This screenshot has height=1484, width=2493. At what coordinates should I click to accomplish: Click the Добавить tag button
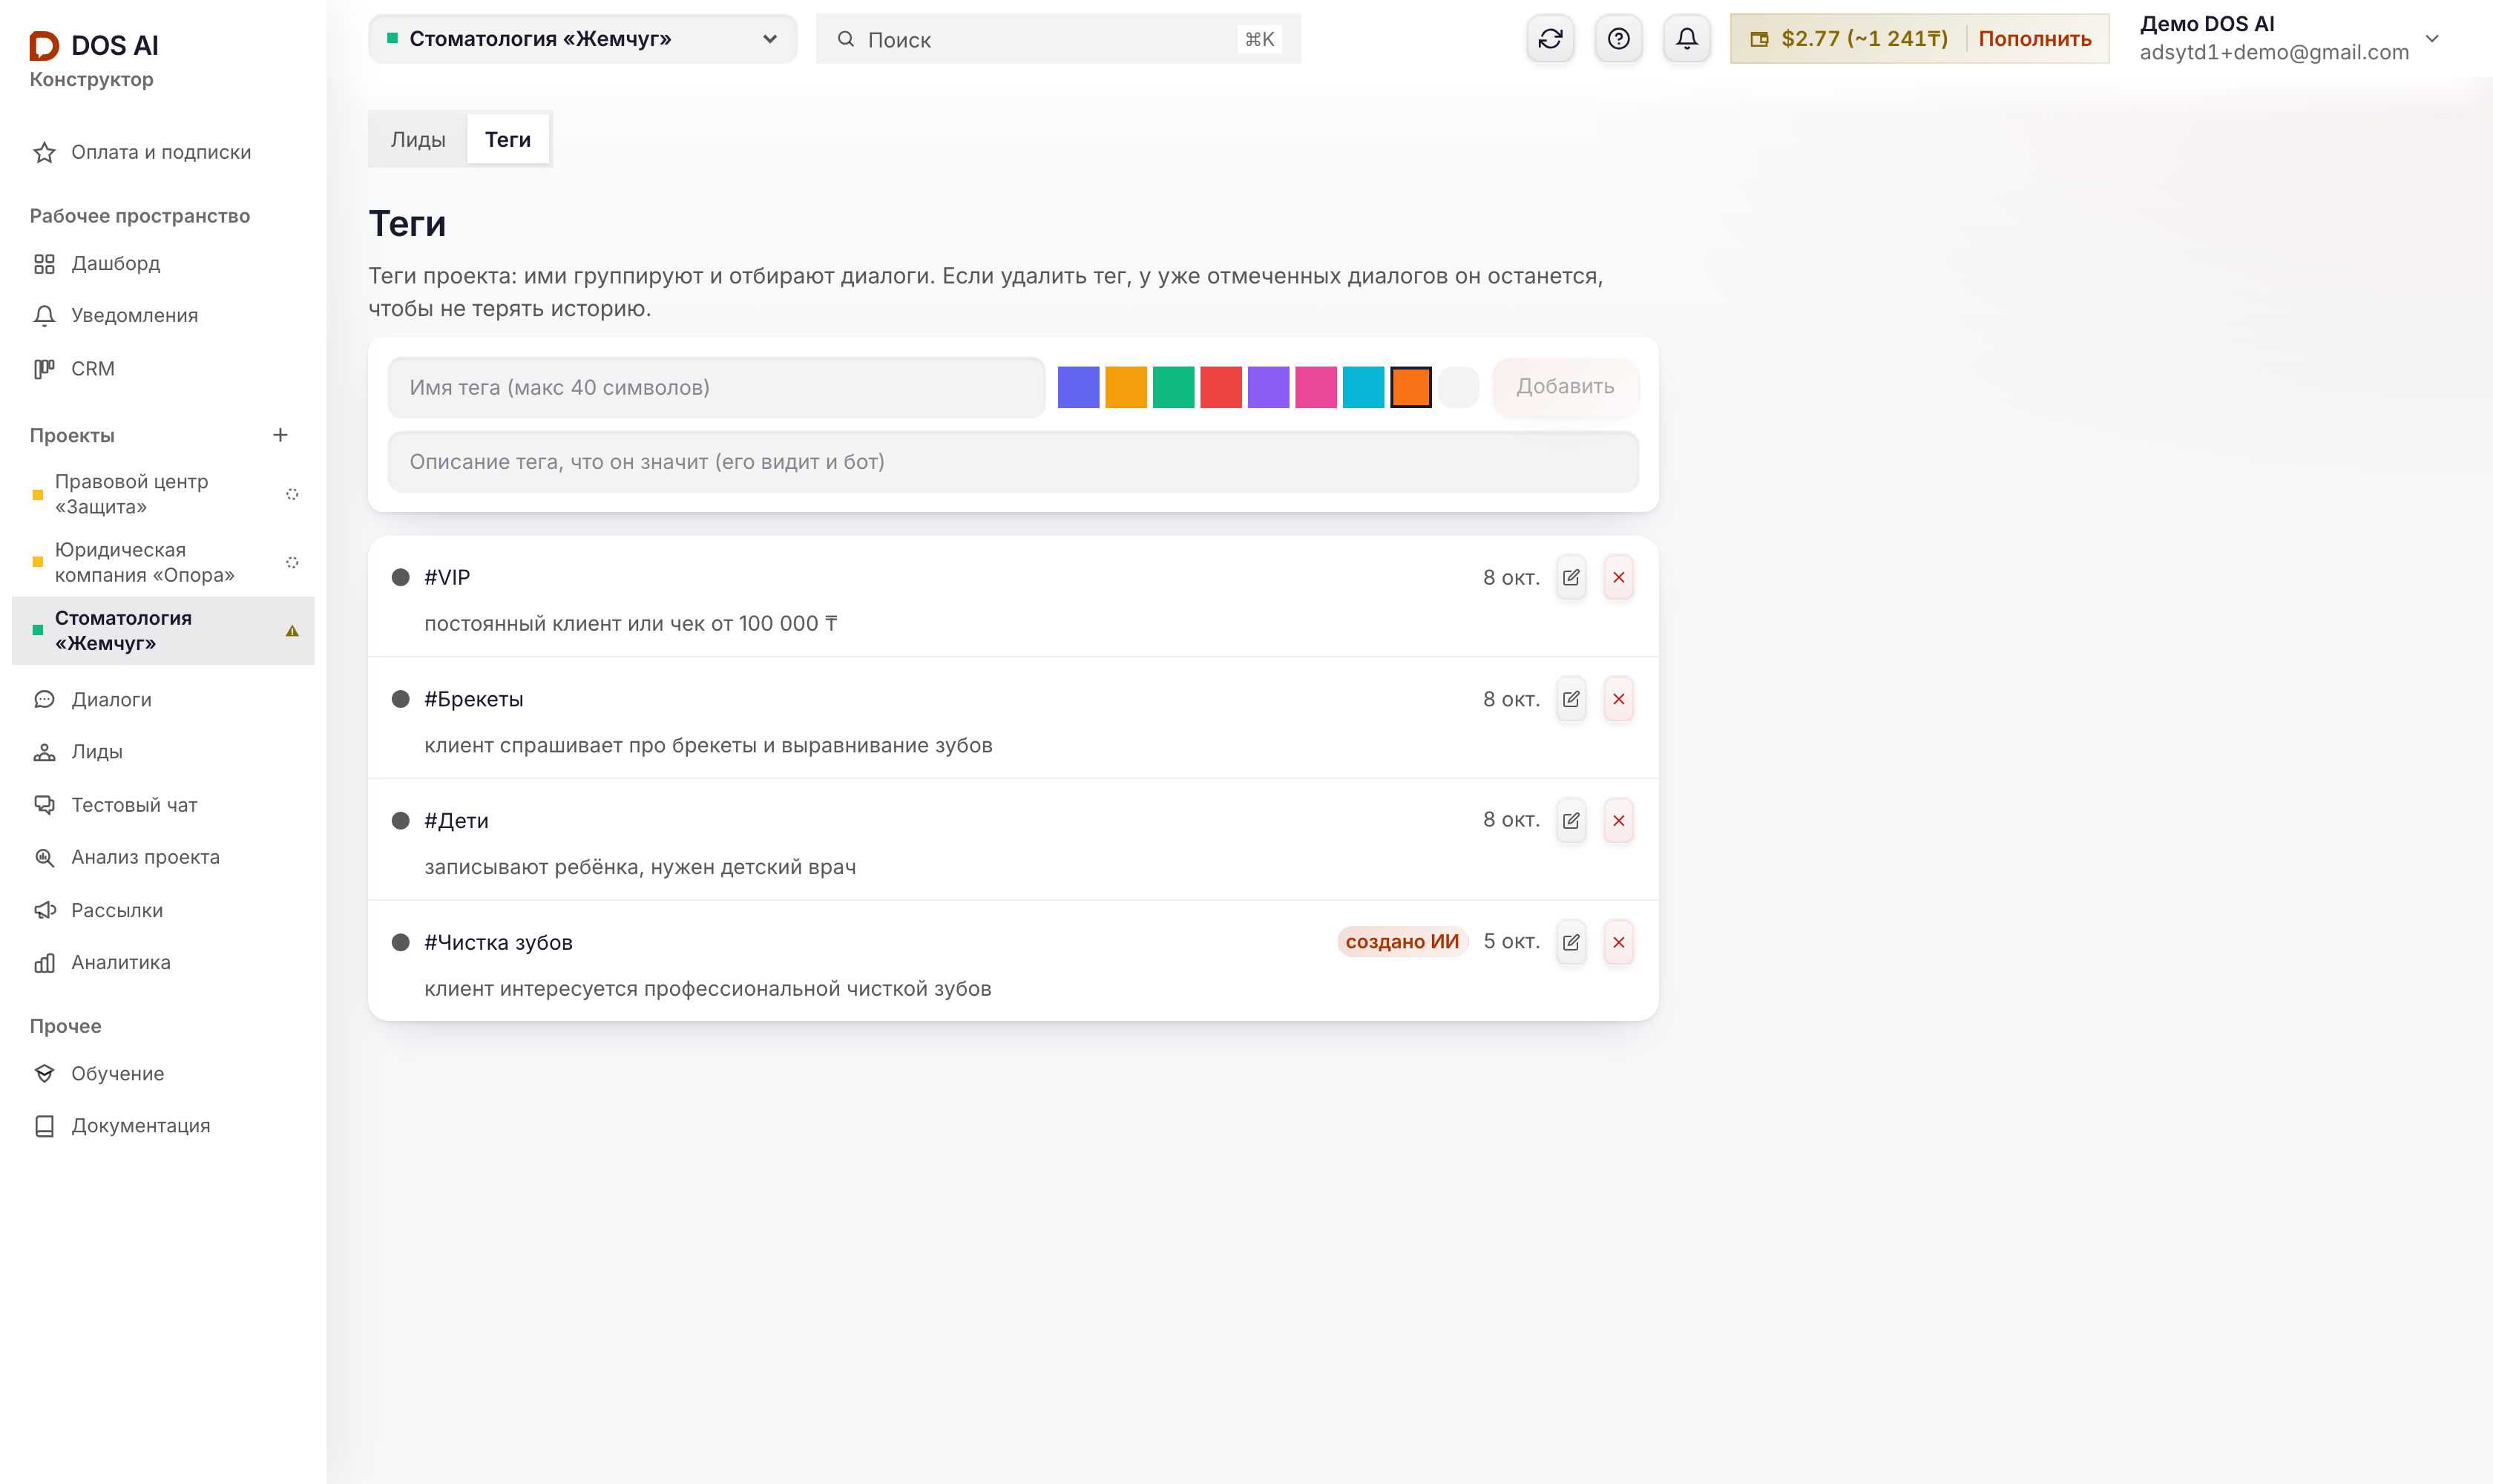(x=1565, y=387)
